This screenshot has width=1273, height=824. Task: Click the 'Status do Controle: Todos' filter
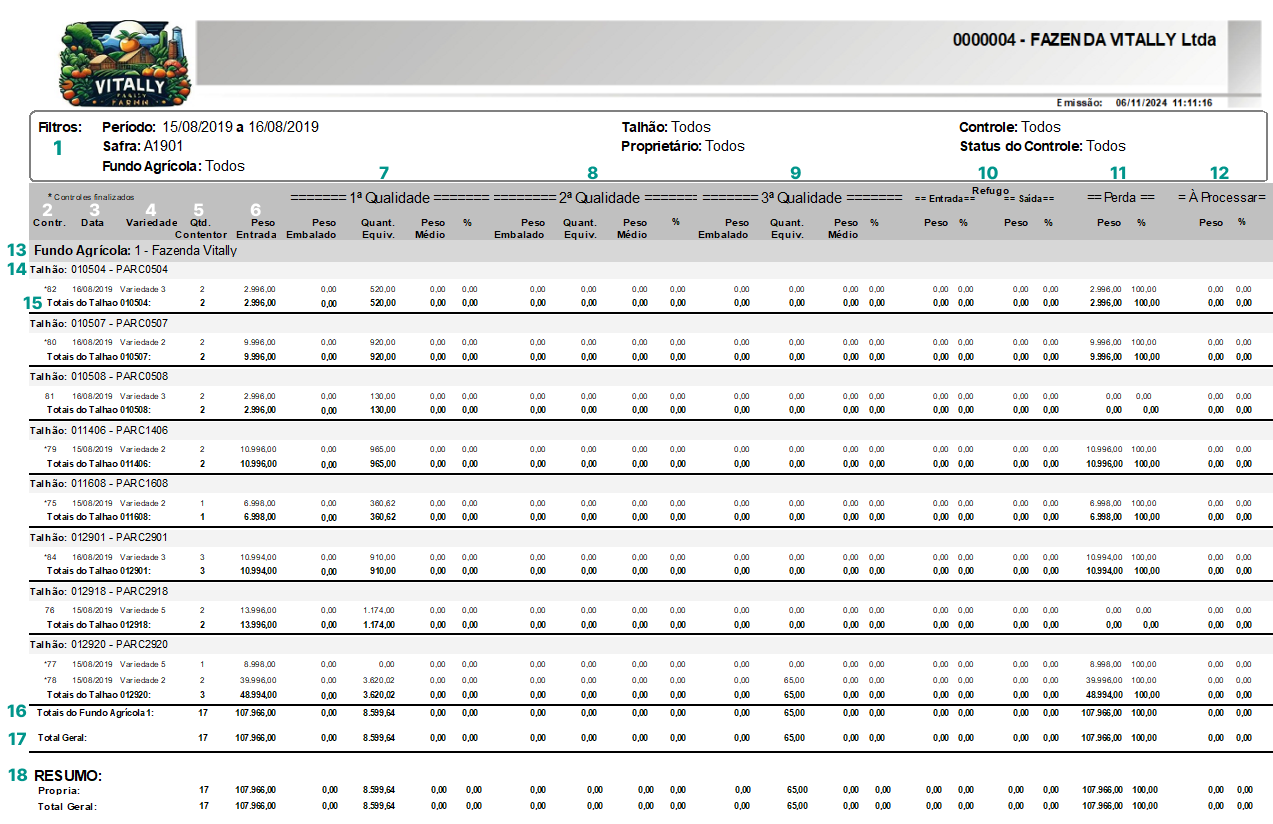point(1042,146)
